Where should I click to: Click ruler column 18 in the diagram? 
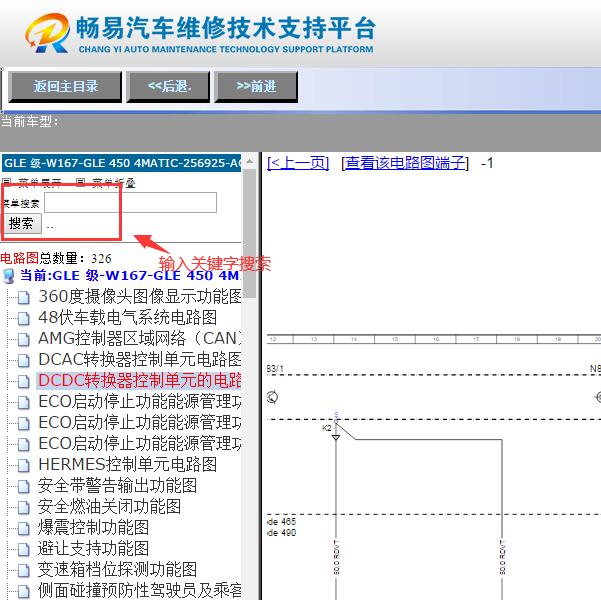pos(517,339)
